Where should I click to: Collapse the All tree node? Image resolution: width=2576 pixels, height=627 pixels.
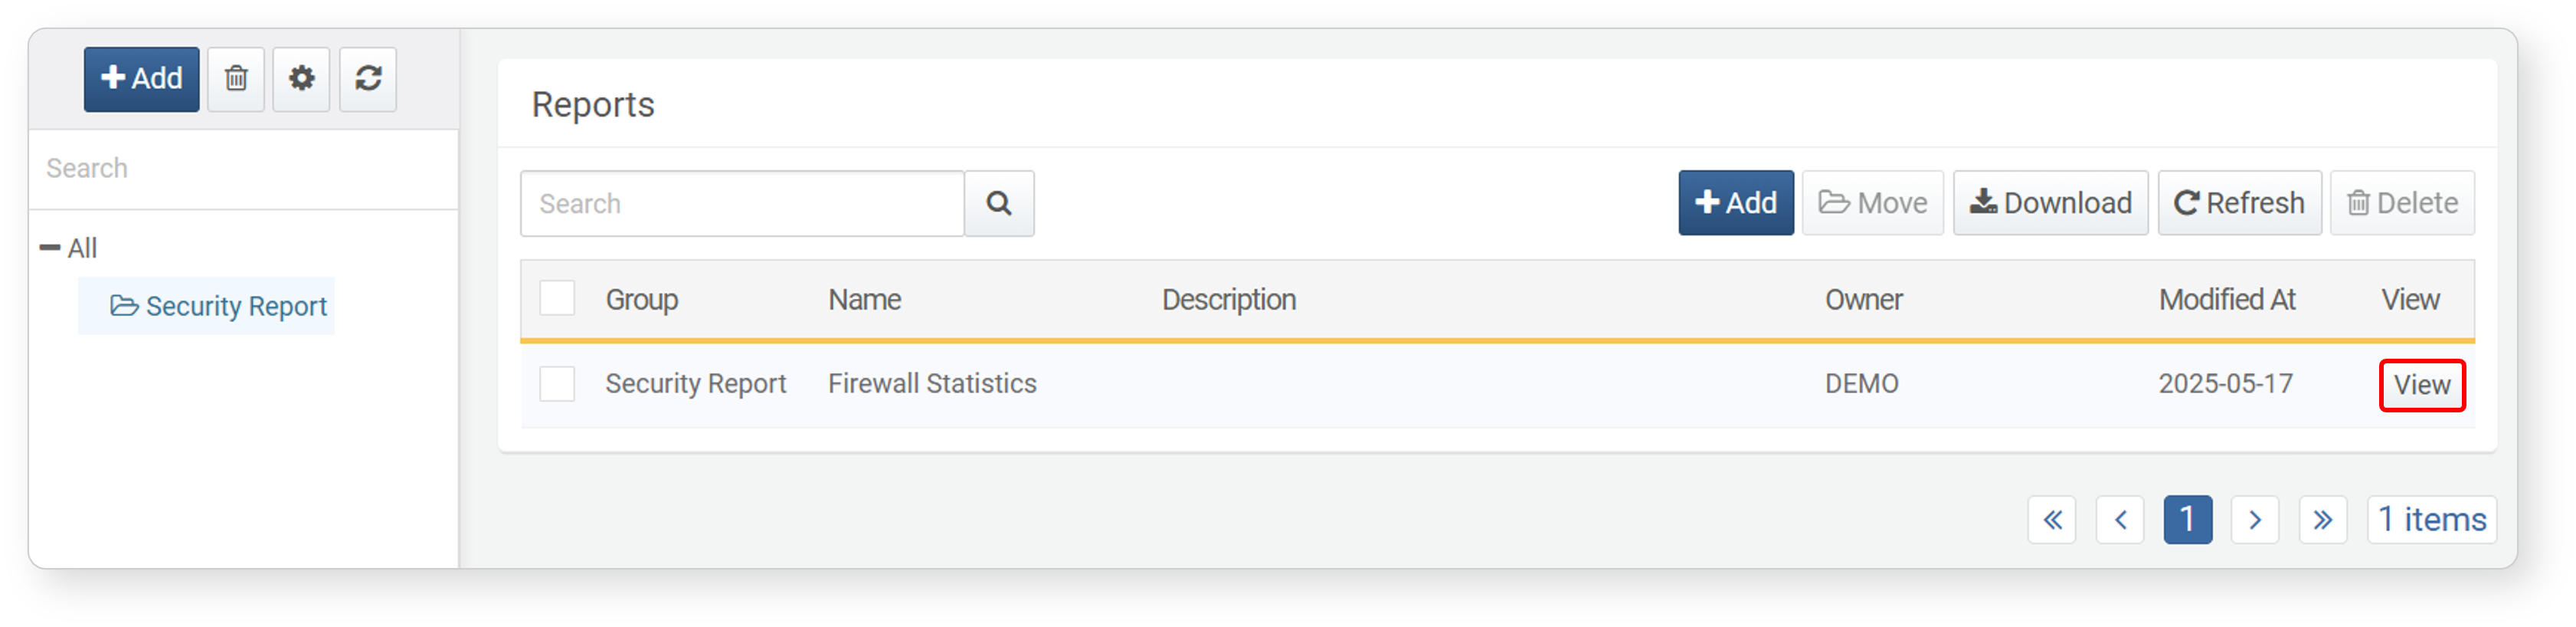point(50,248)
